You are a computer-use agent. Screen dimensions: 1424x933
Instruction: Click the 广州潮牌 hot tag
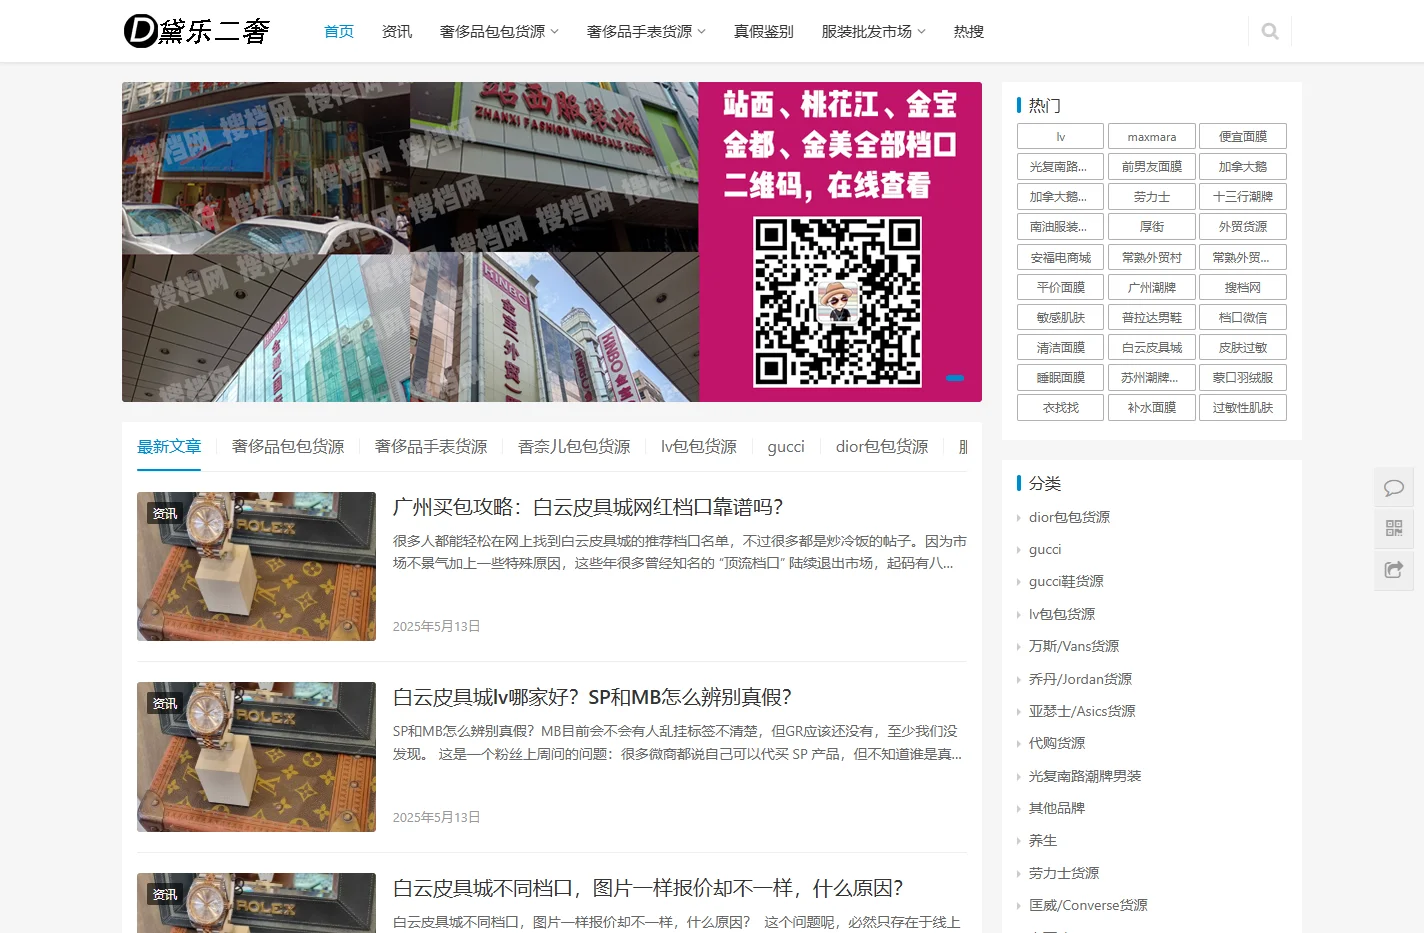(x=1151, y=287)
